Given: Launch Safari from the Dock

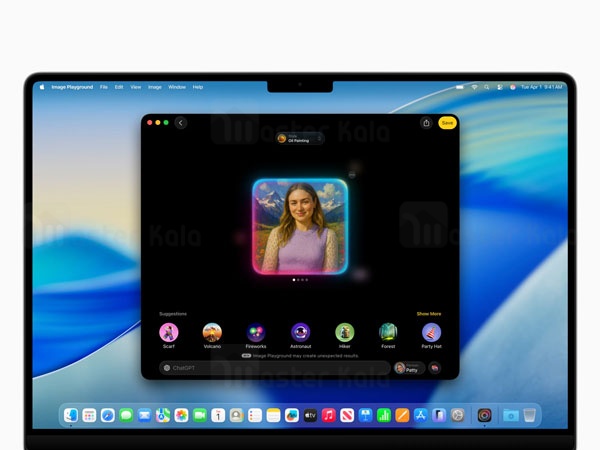Looking at the screenshot, I should pyautogui.click(x=108, y=415).
